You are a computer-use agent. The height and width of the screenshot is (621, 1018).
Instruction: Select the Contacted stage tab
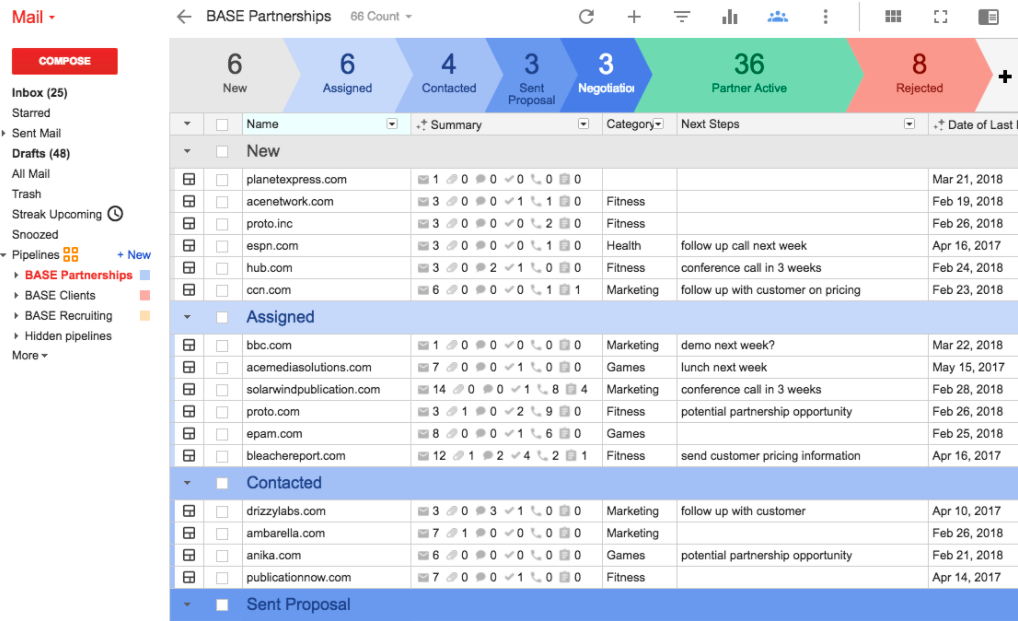pyautogui.click(x=449, y=75)
